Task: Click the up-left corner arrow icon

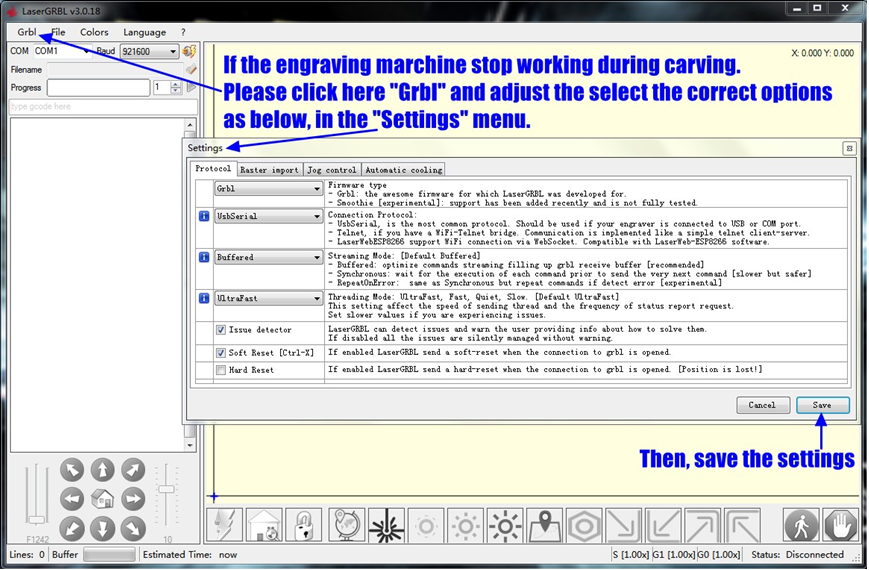Action: [x=743, y=525]
